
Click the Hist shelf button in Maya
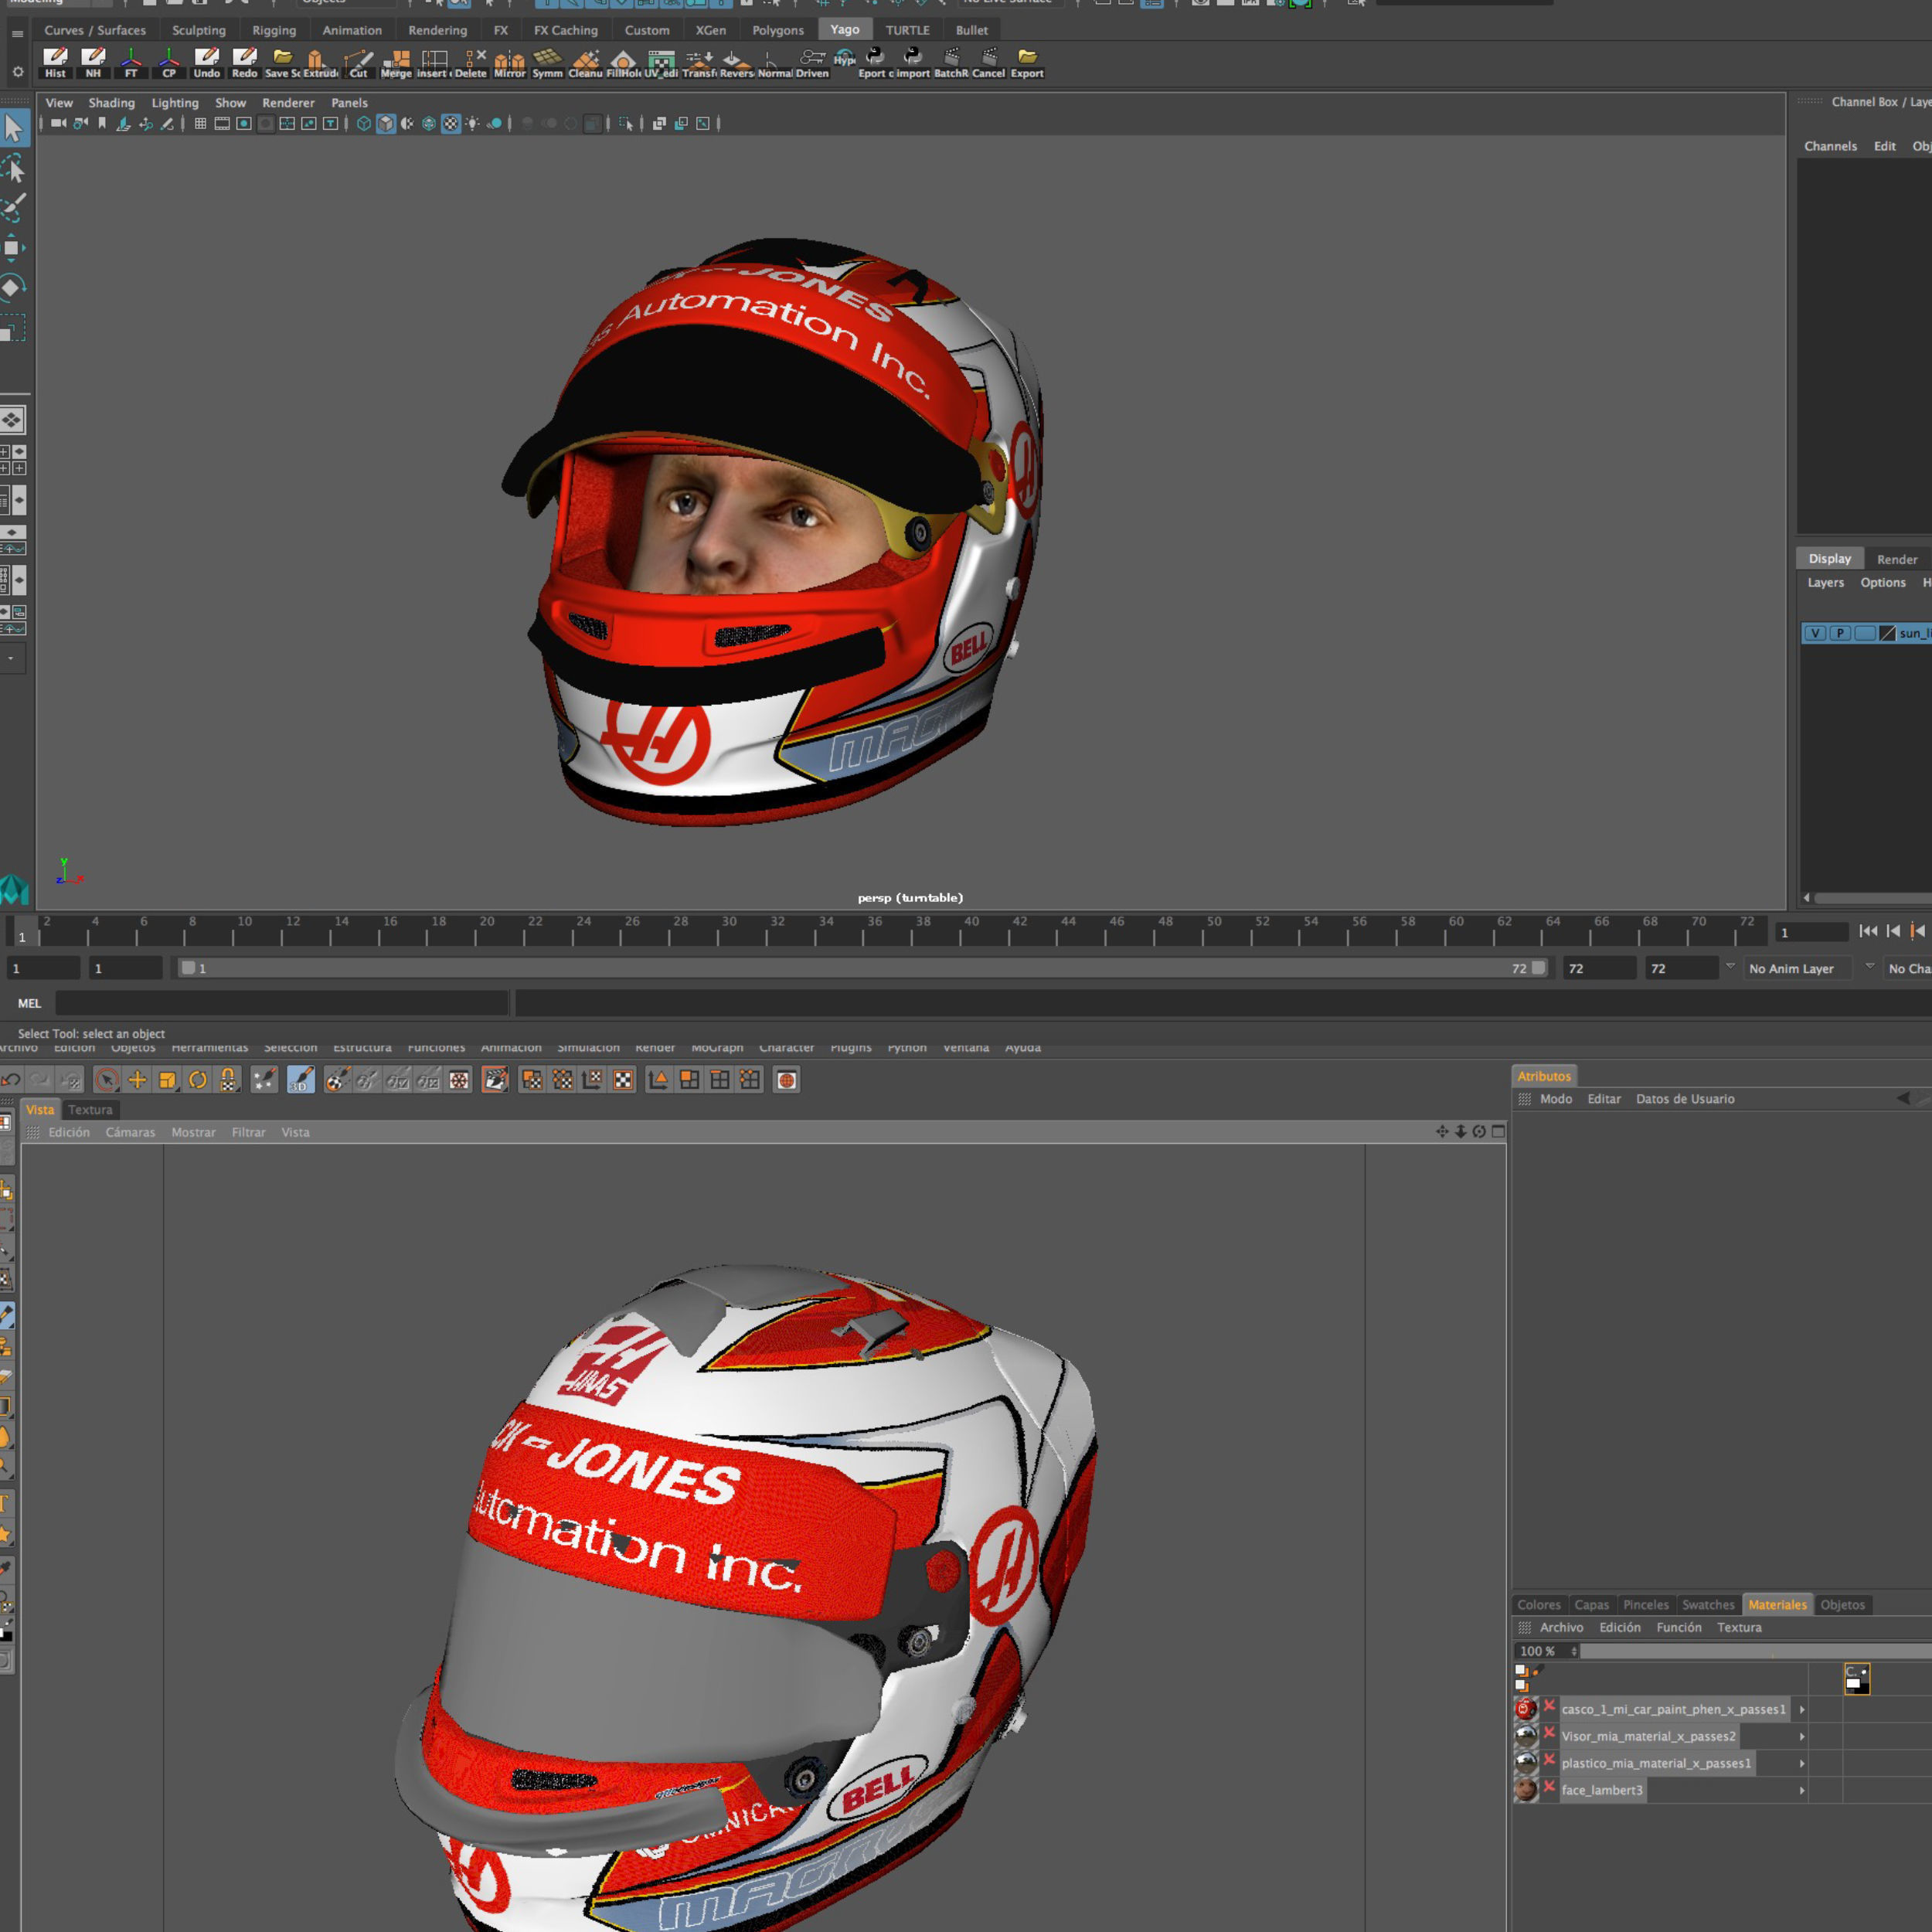coord(55,62)
